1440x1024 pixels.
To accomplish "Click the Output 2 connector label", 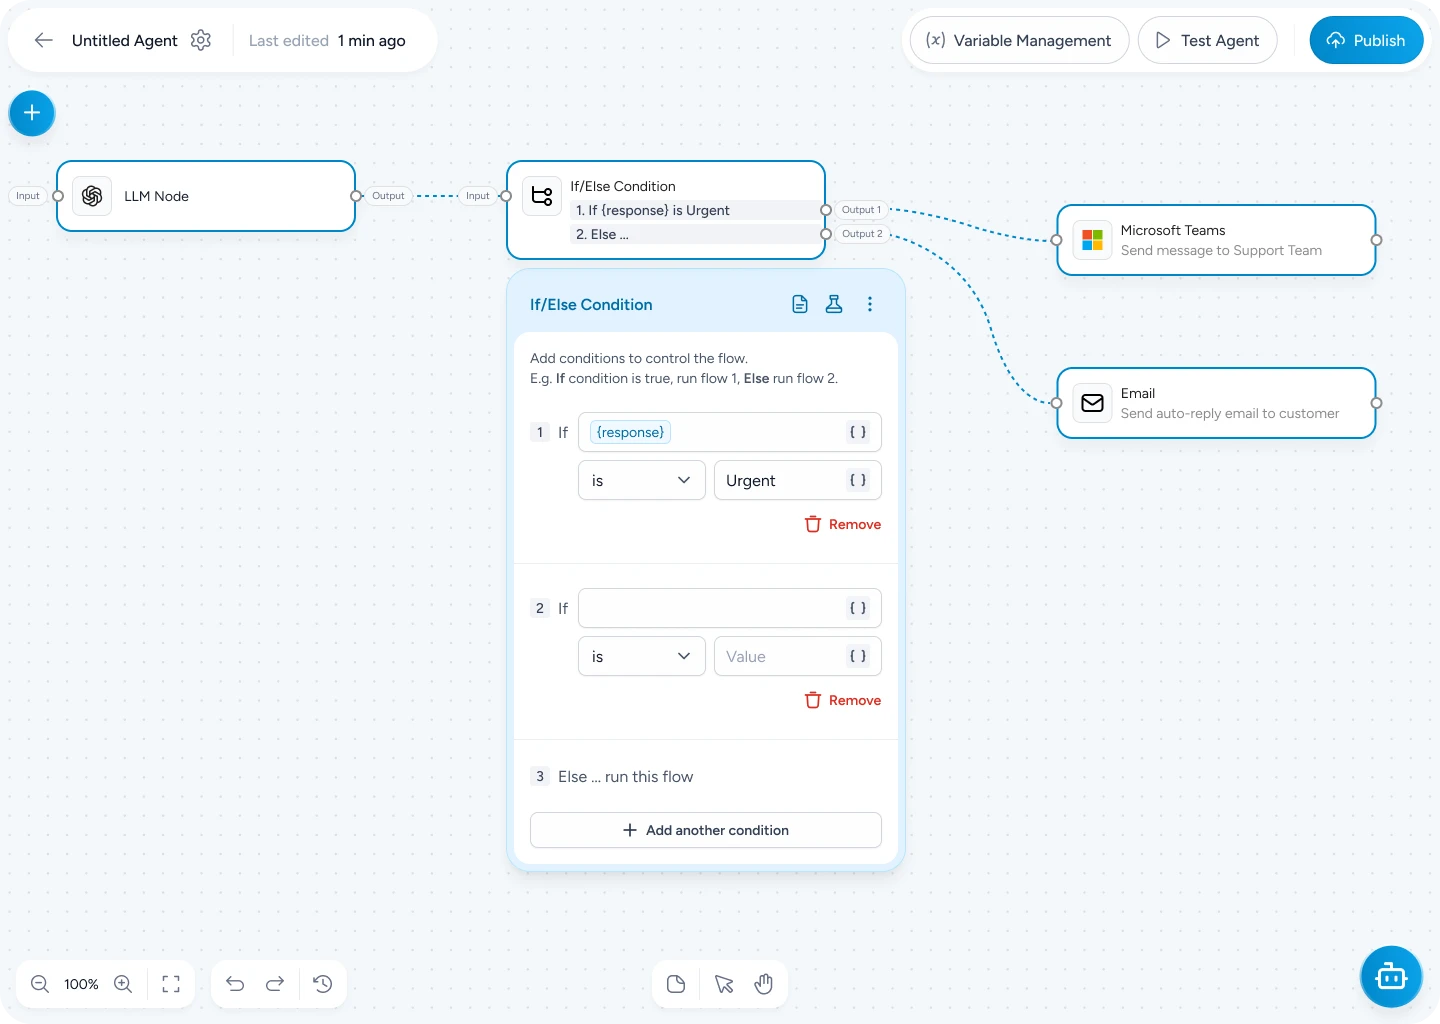I will pos(862,234).
